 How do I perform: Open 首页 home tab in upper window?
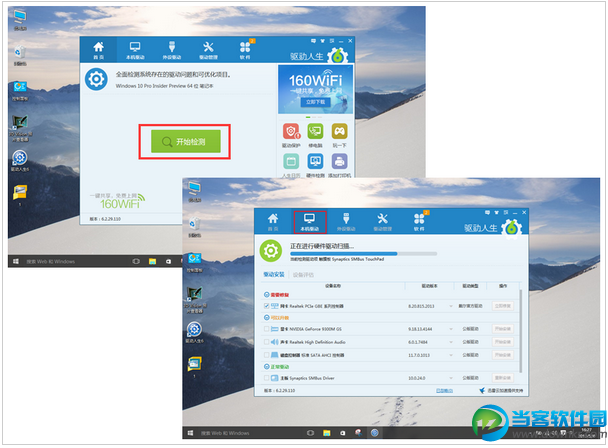[x=98, y=50]
